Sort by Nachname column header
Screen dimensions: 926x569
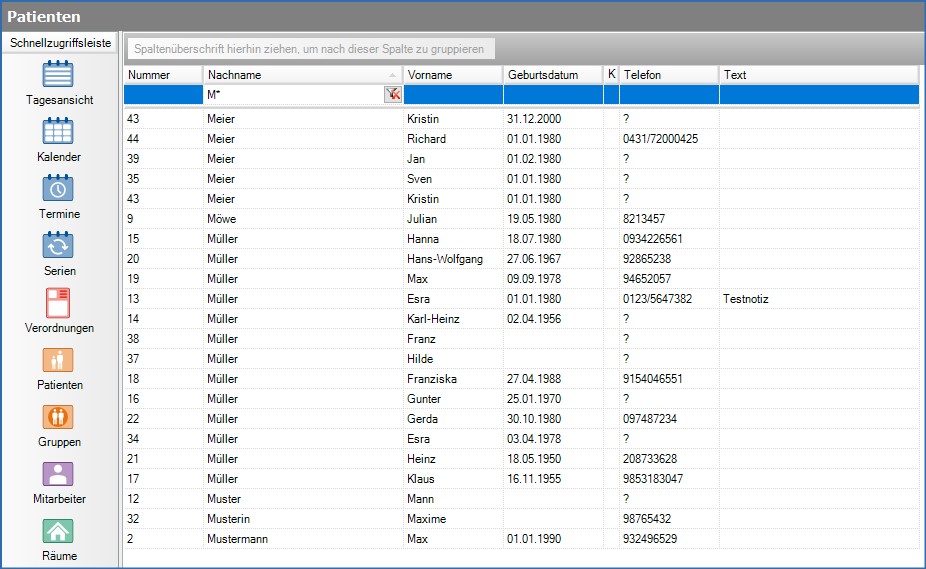tap(300, 75)
